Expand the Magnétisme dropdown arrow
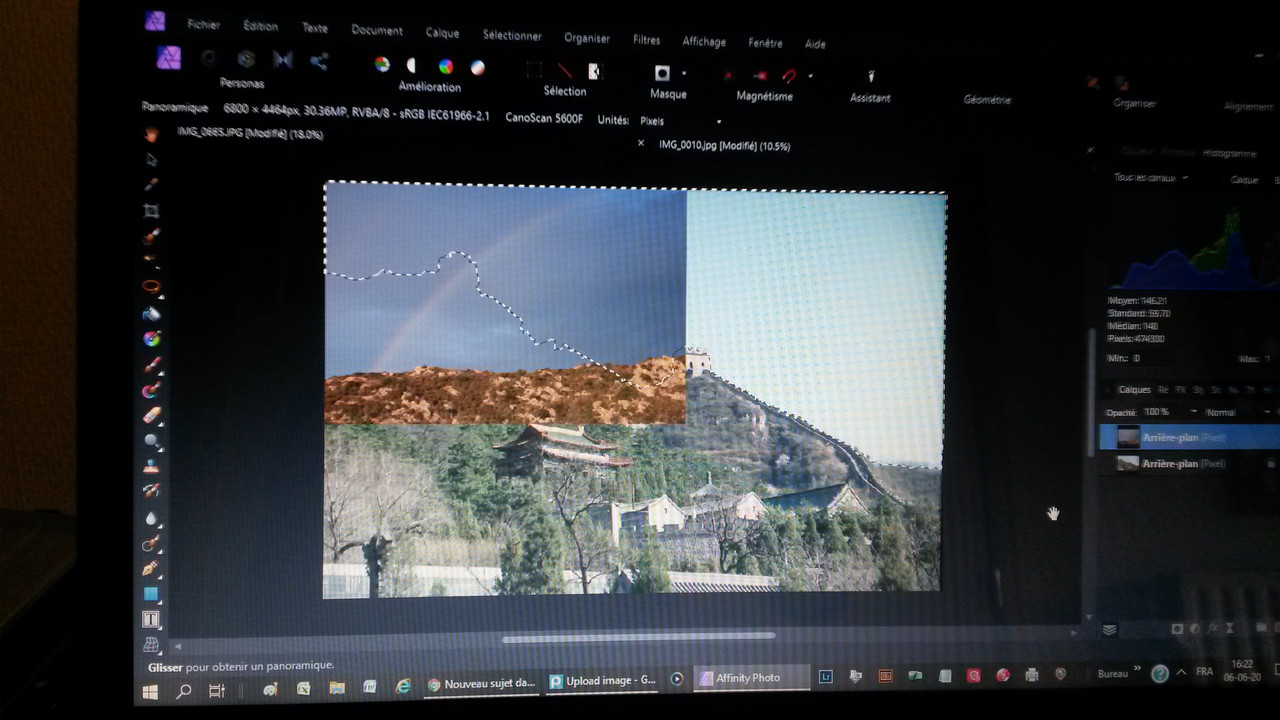The width and height of the screenshot is (1280, 720). tap(811, 76)
